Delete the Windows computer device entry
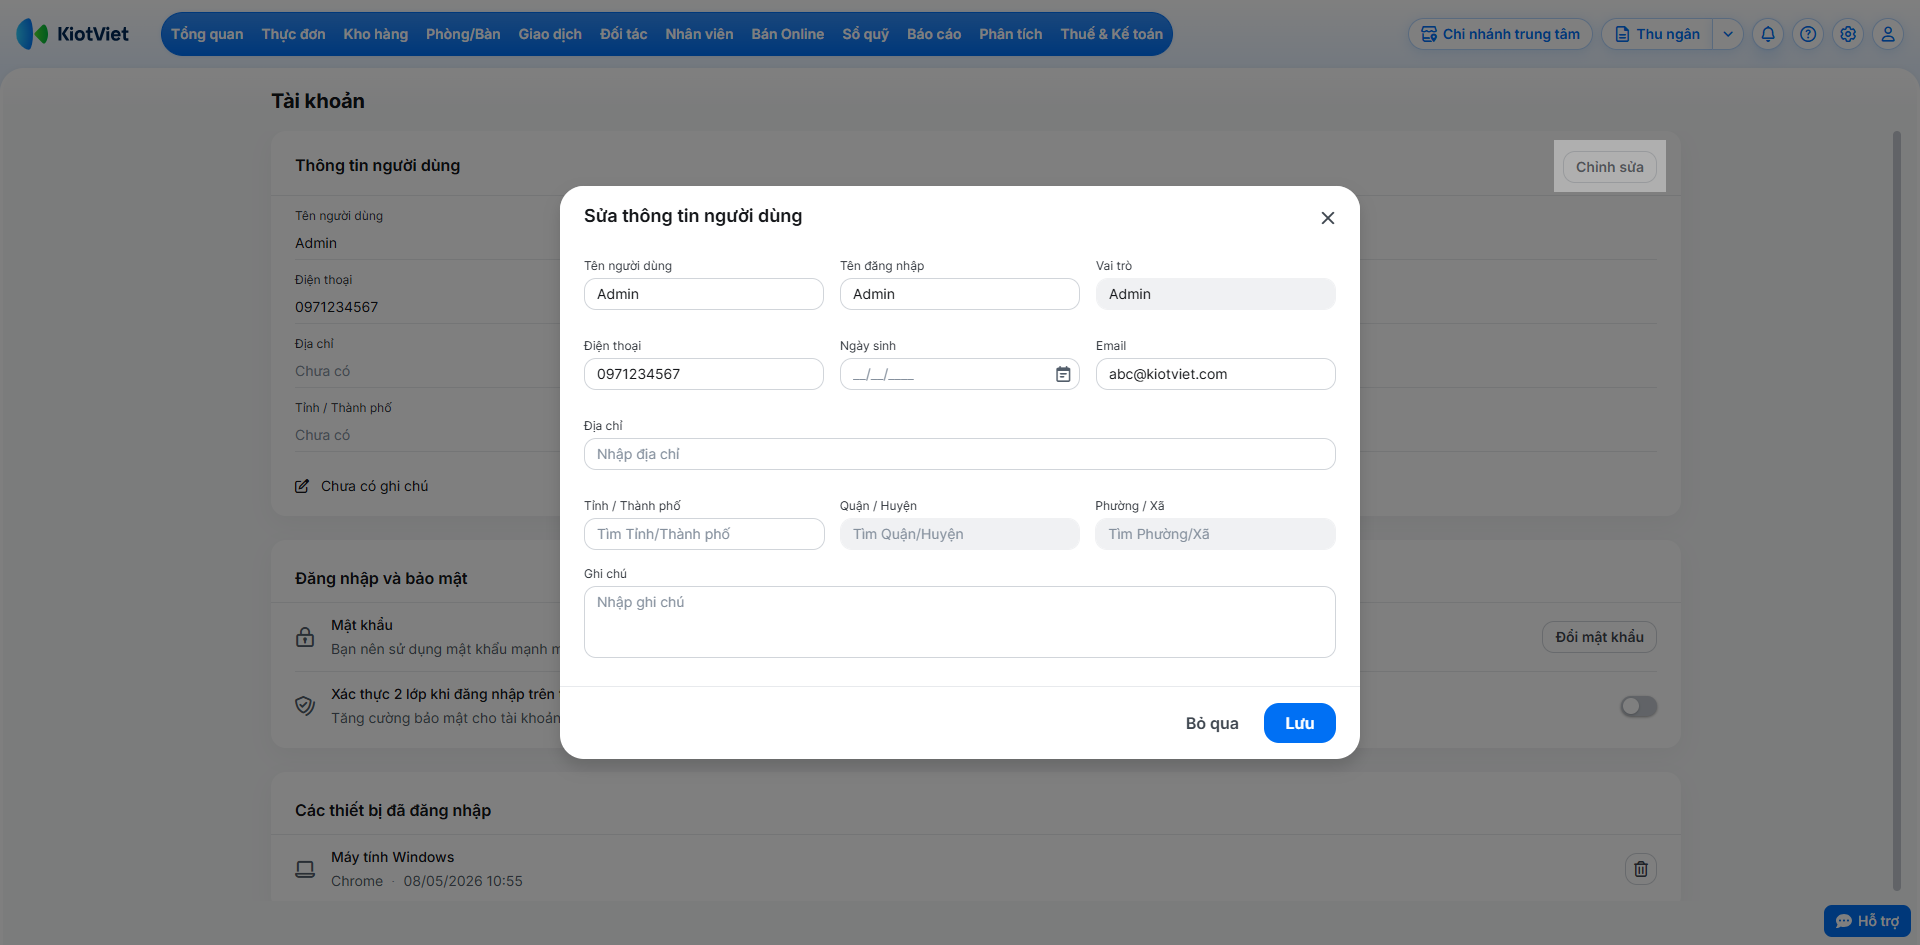Viewport: 1920px width, 945px height. pyautogui.click(x=1641, y=869)
